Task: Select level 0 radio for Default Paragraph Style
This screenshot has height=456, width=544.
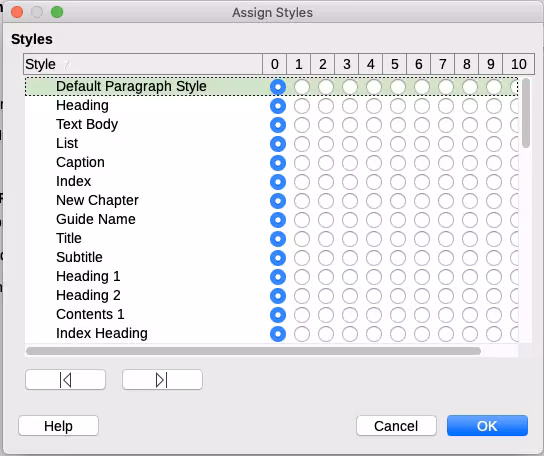Action: point(278,87)
